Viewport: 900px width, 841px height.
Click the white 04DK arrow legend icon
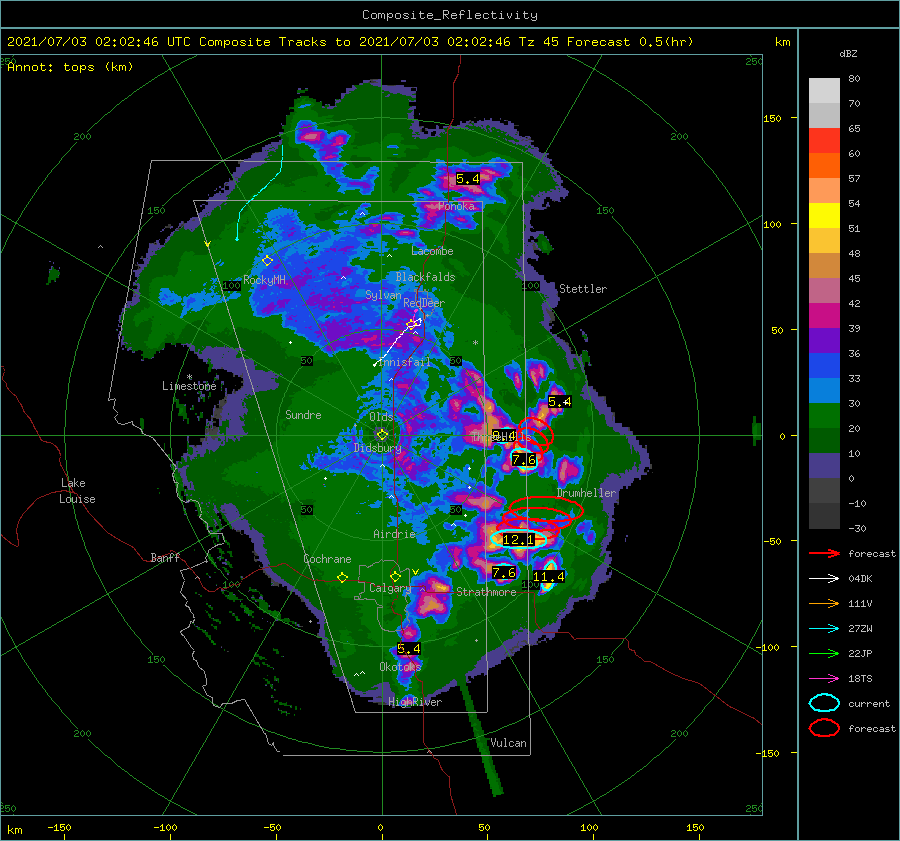click(x=824, y=578)
